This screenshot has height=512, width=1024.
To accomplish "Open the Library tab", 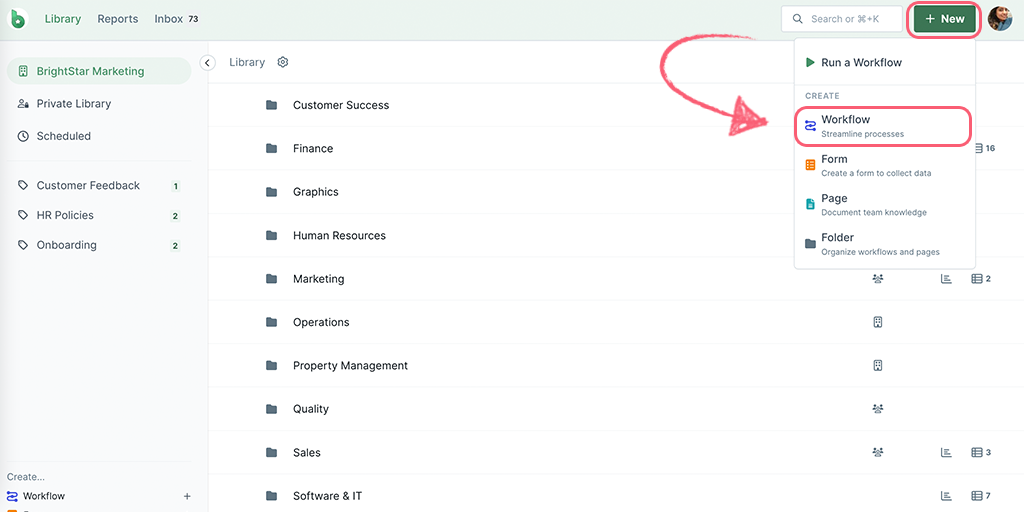I will point(63,19).
